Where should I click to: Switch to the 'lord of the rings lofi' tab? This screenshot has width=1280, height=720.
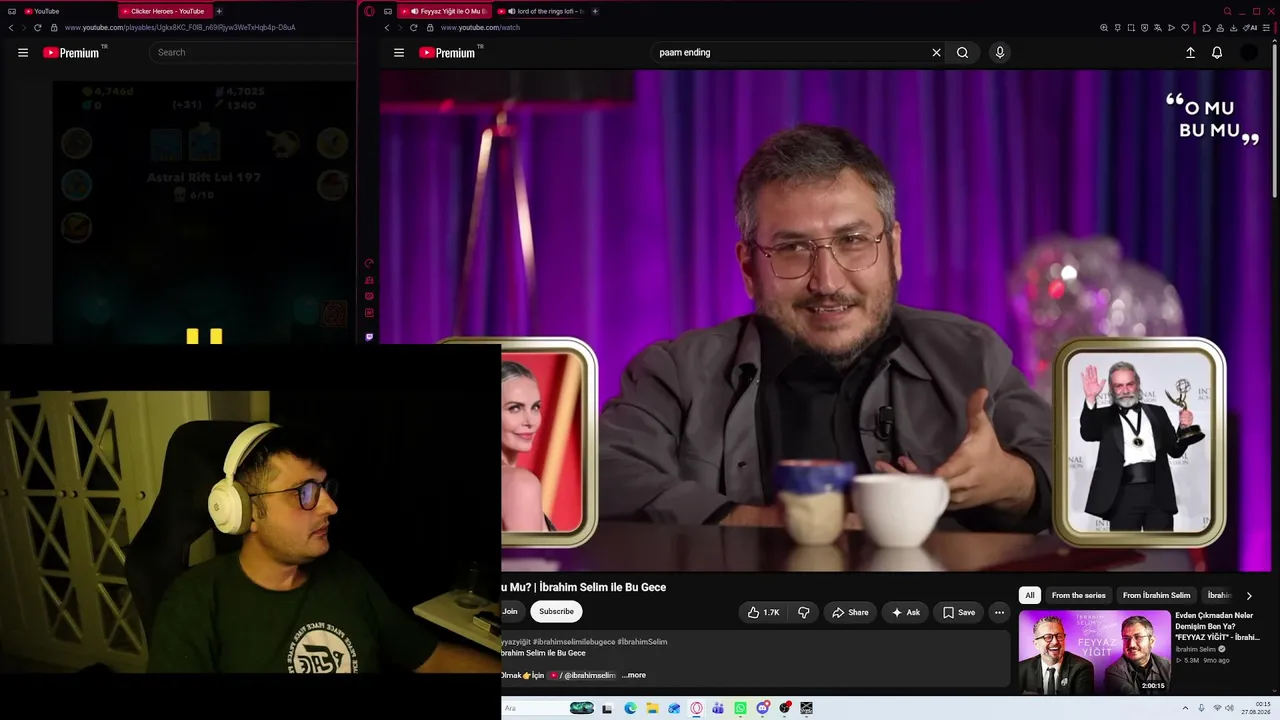tap(540, 11)
